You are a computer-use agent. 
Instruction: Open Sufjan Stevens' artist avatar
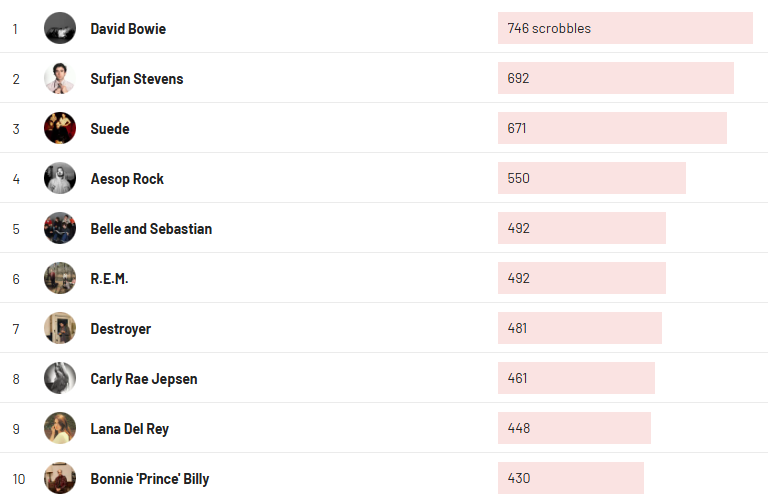pos(60,78)
